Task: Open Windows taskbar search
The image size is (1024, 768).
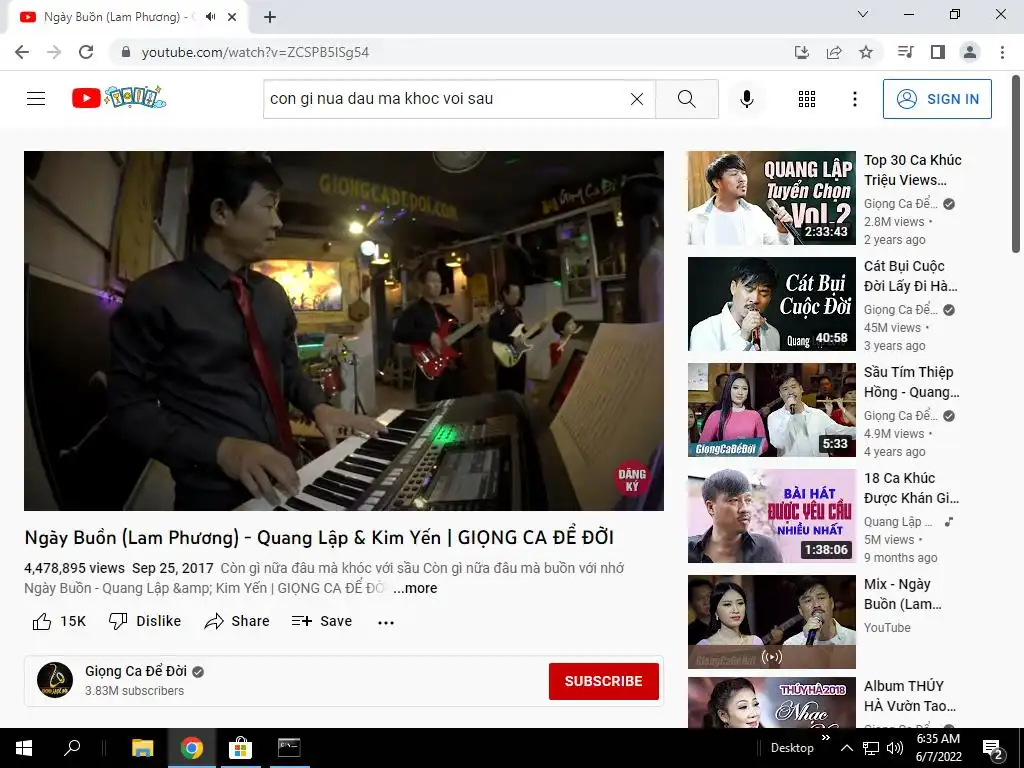Action: (x=72, y=748)
